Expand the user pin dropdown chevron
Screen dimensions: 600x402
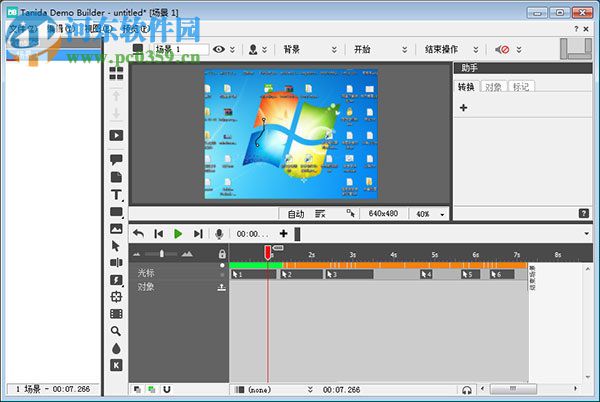(x=264, y=50)
